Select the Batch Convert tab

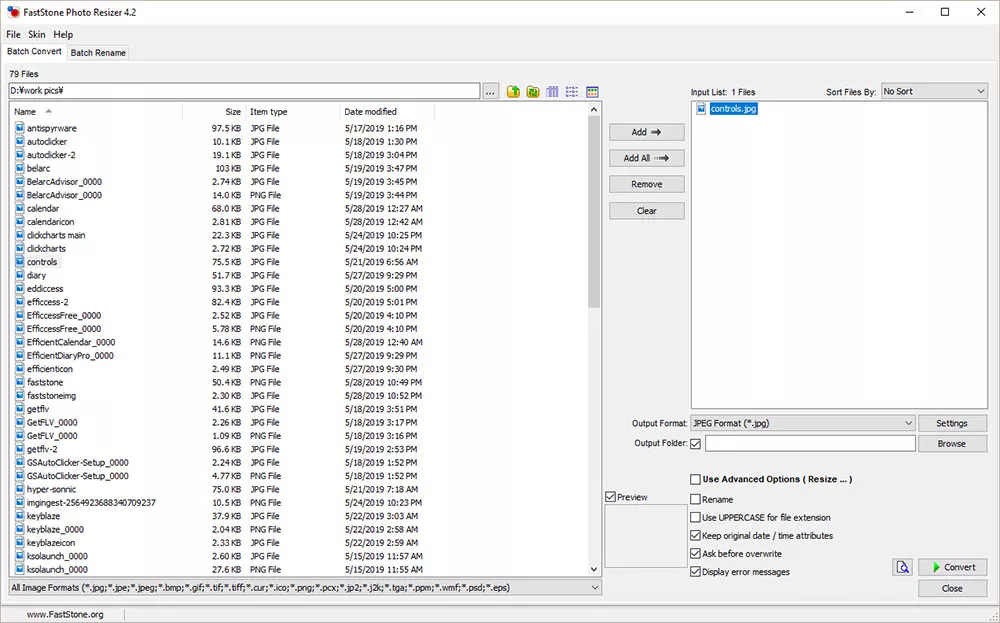coord(34,52)
